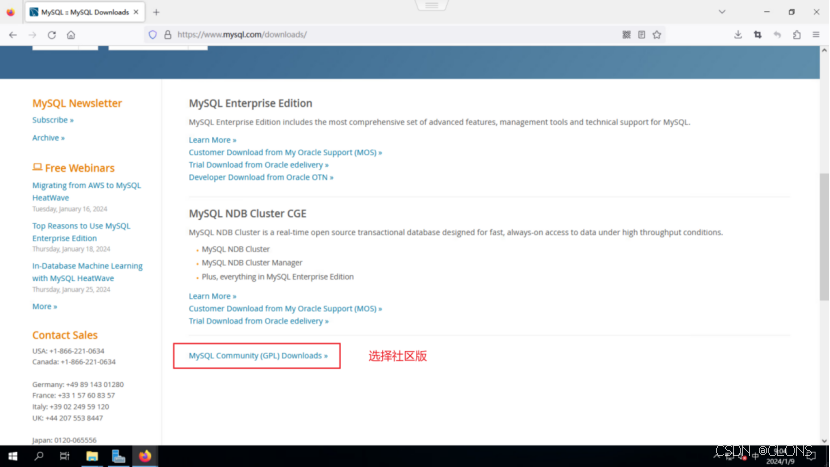Image resolution: width=830 pixels, height=467 pixels.
Task: Show site security info via padlock icon
Action: point(168,35)
